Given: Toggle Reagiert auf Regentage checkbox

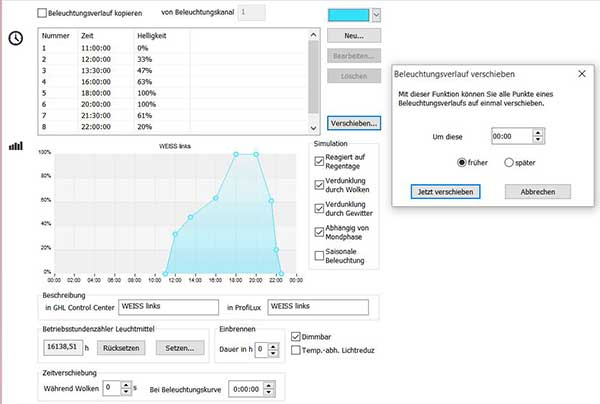Looking at the screenshot, I should point(319,158).
